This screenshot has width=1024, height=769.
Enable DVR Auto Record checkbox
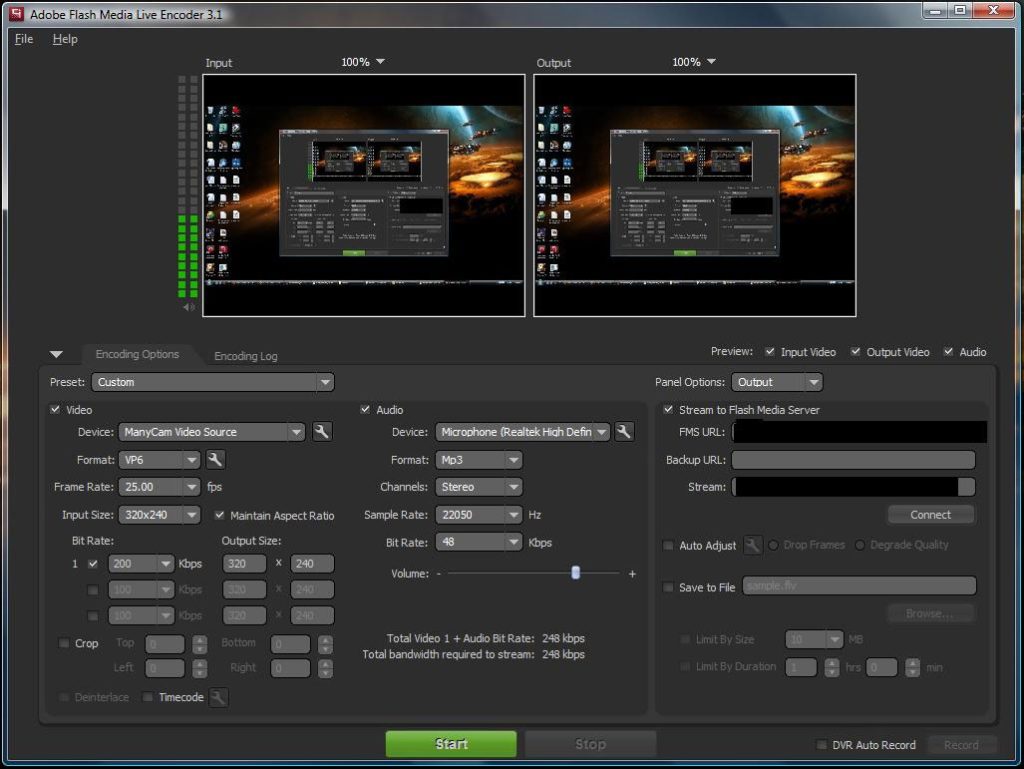click(x=822, y=745)
